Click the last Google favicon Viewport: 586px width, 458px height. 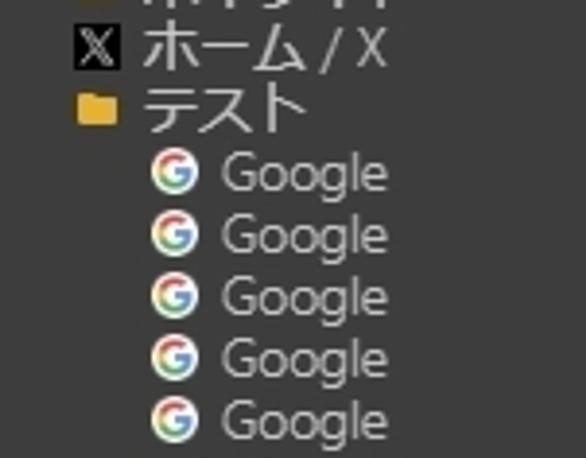(x=175, y=420)
